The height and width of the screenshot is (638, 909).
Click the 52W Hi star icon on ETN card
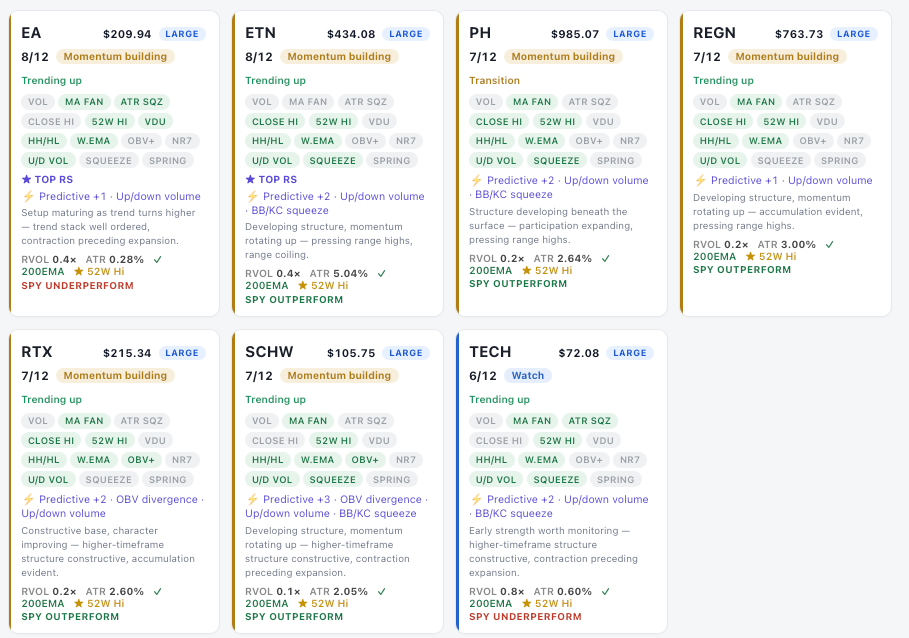303,285
